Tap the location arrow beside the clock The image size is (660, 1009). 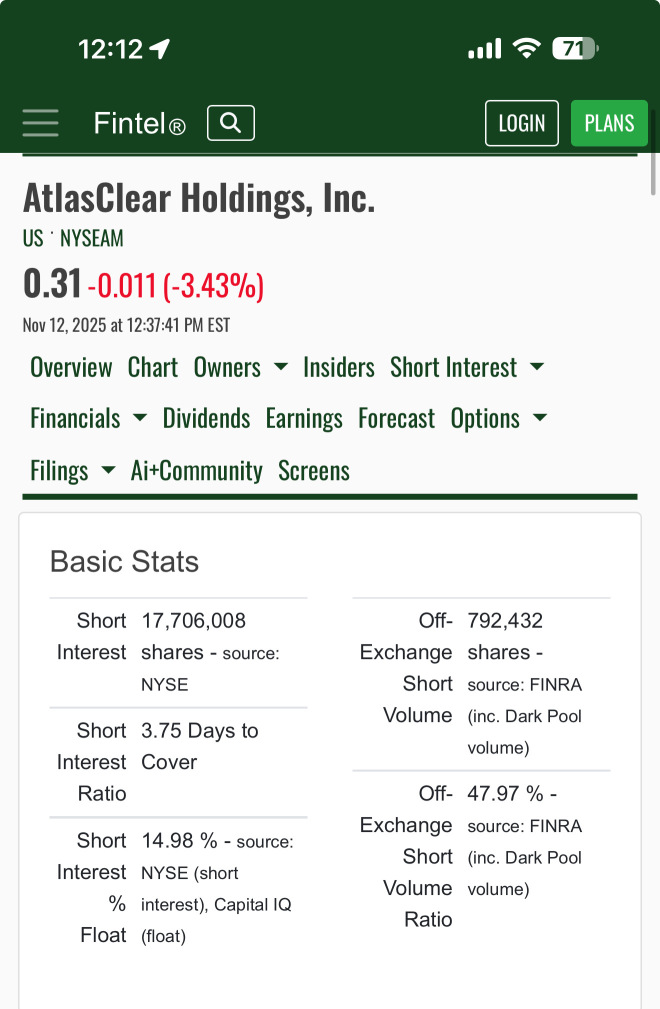click(x=159, y=49)
